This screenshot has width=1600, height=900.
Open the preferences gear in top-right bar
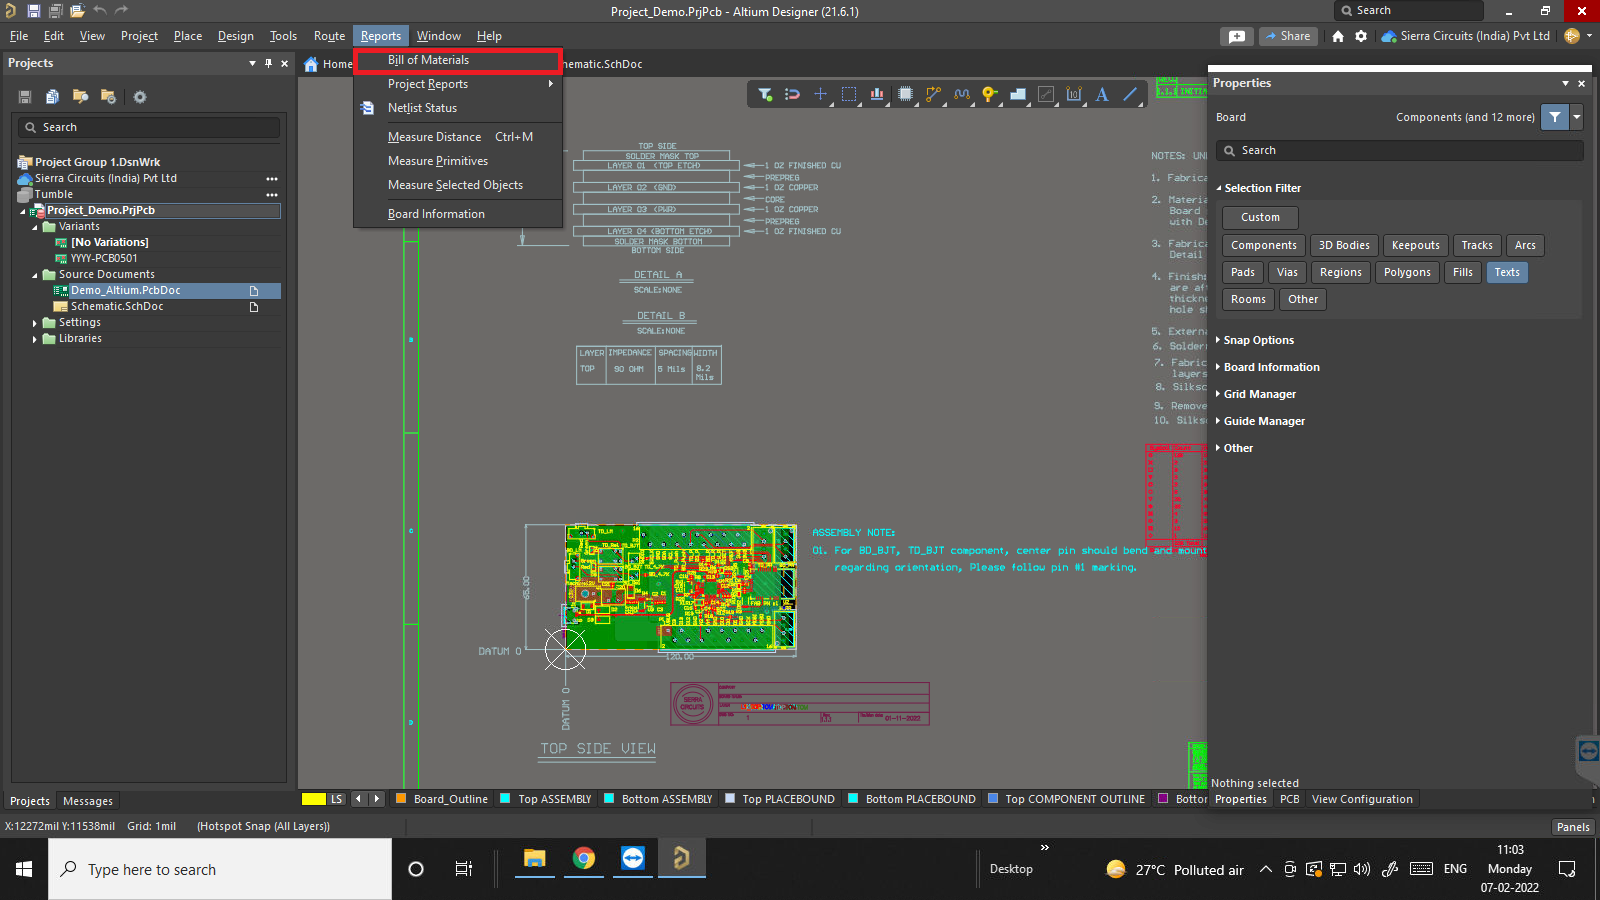coord(1361,36)
